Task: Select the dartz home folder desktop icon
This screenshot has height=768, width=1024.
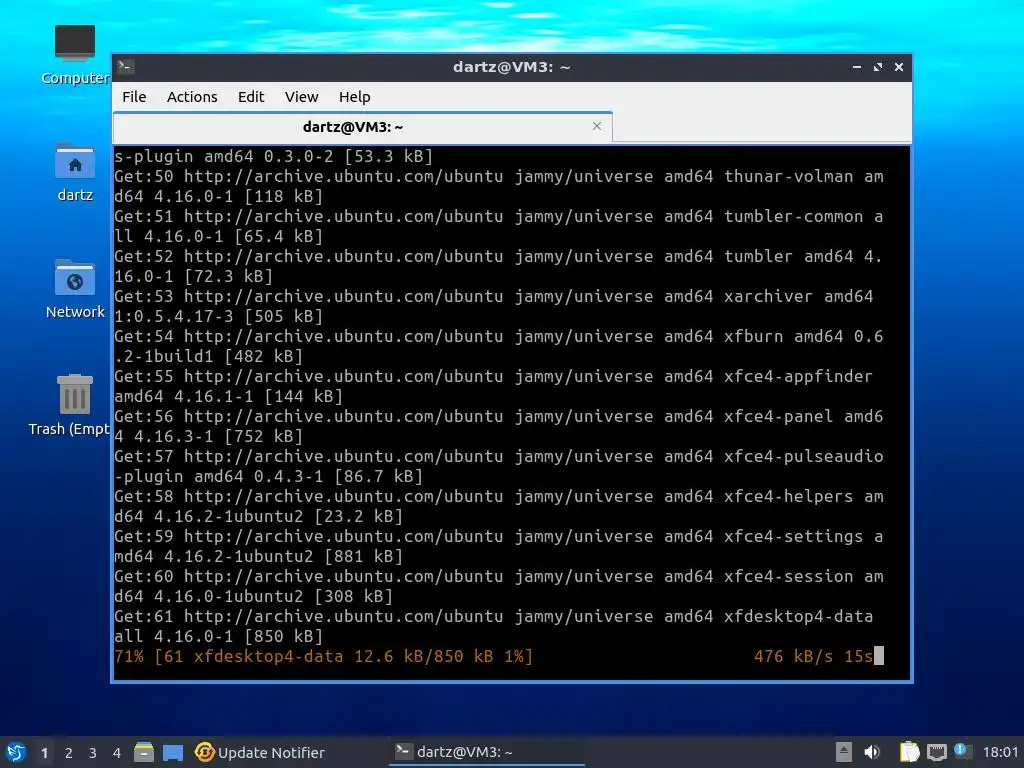Action: [75, 172]
